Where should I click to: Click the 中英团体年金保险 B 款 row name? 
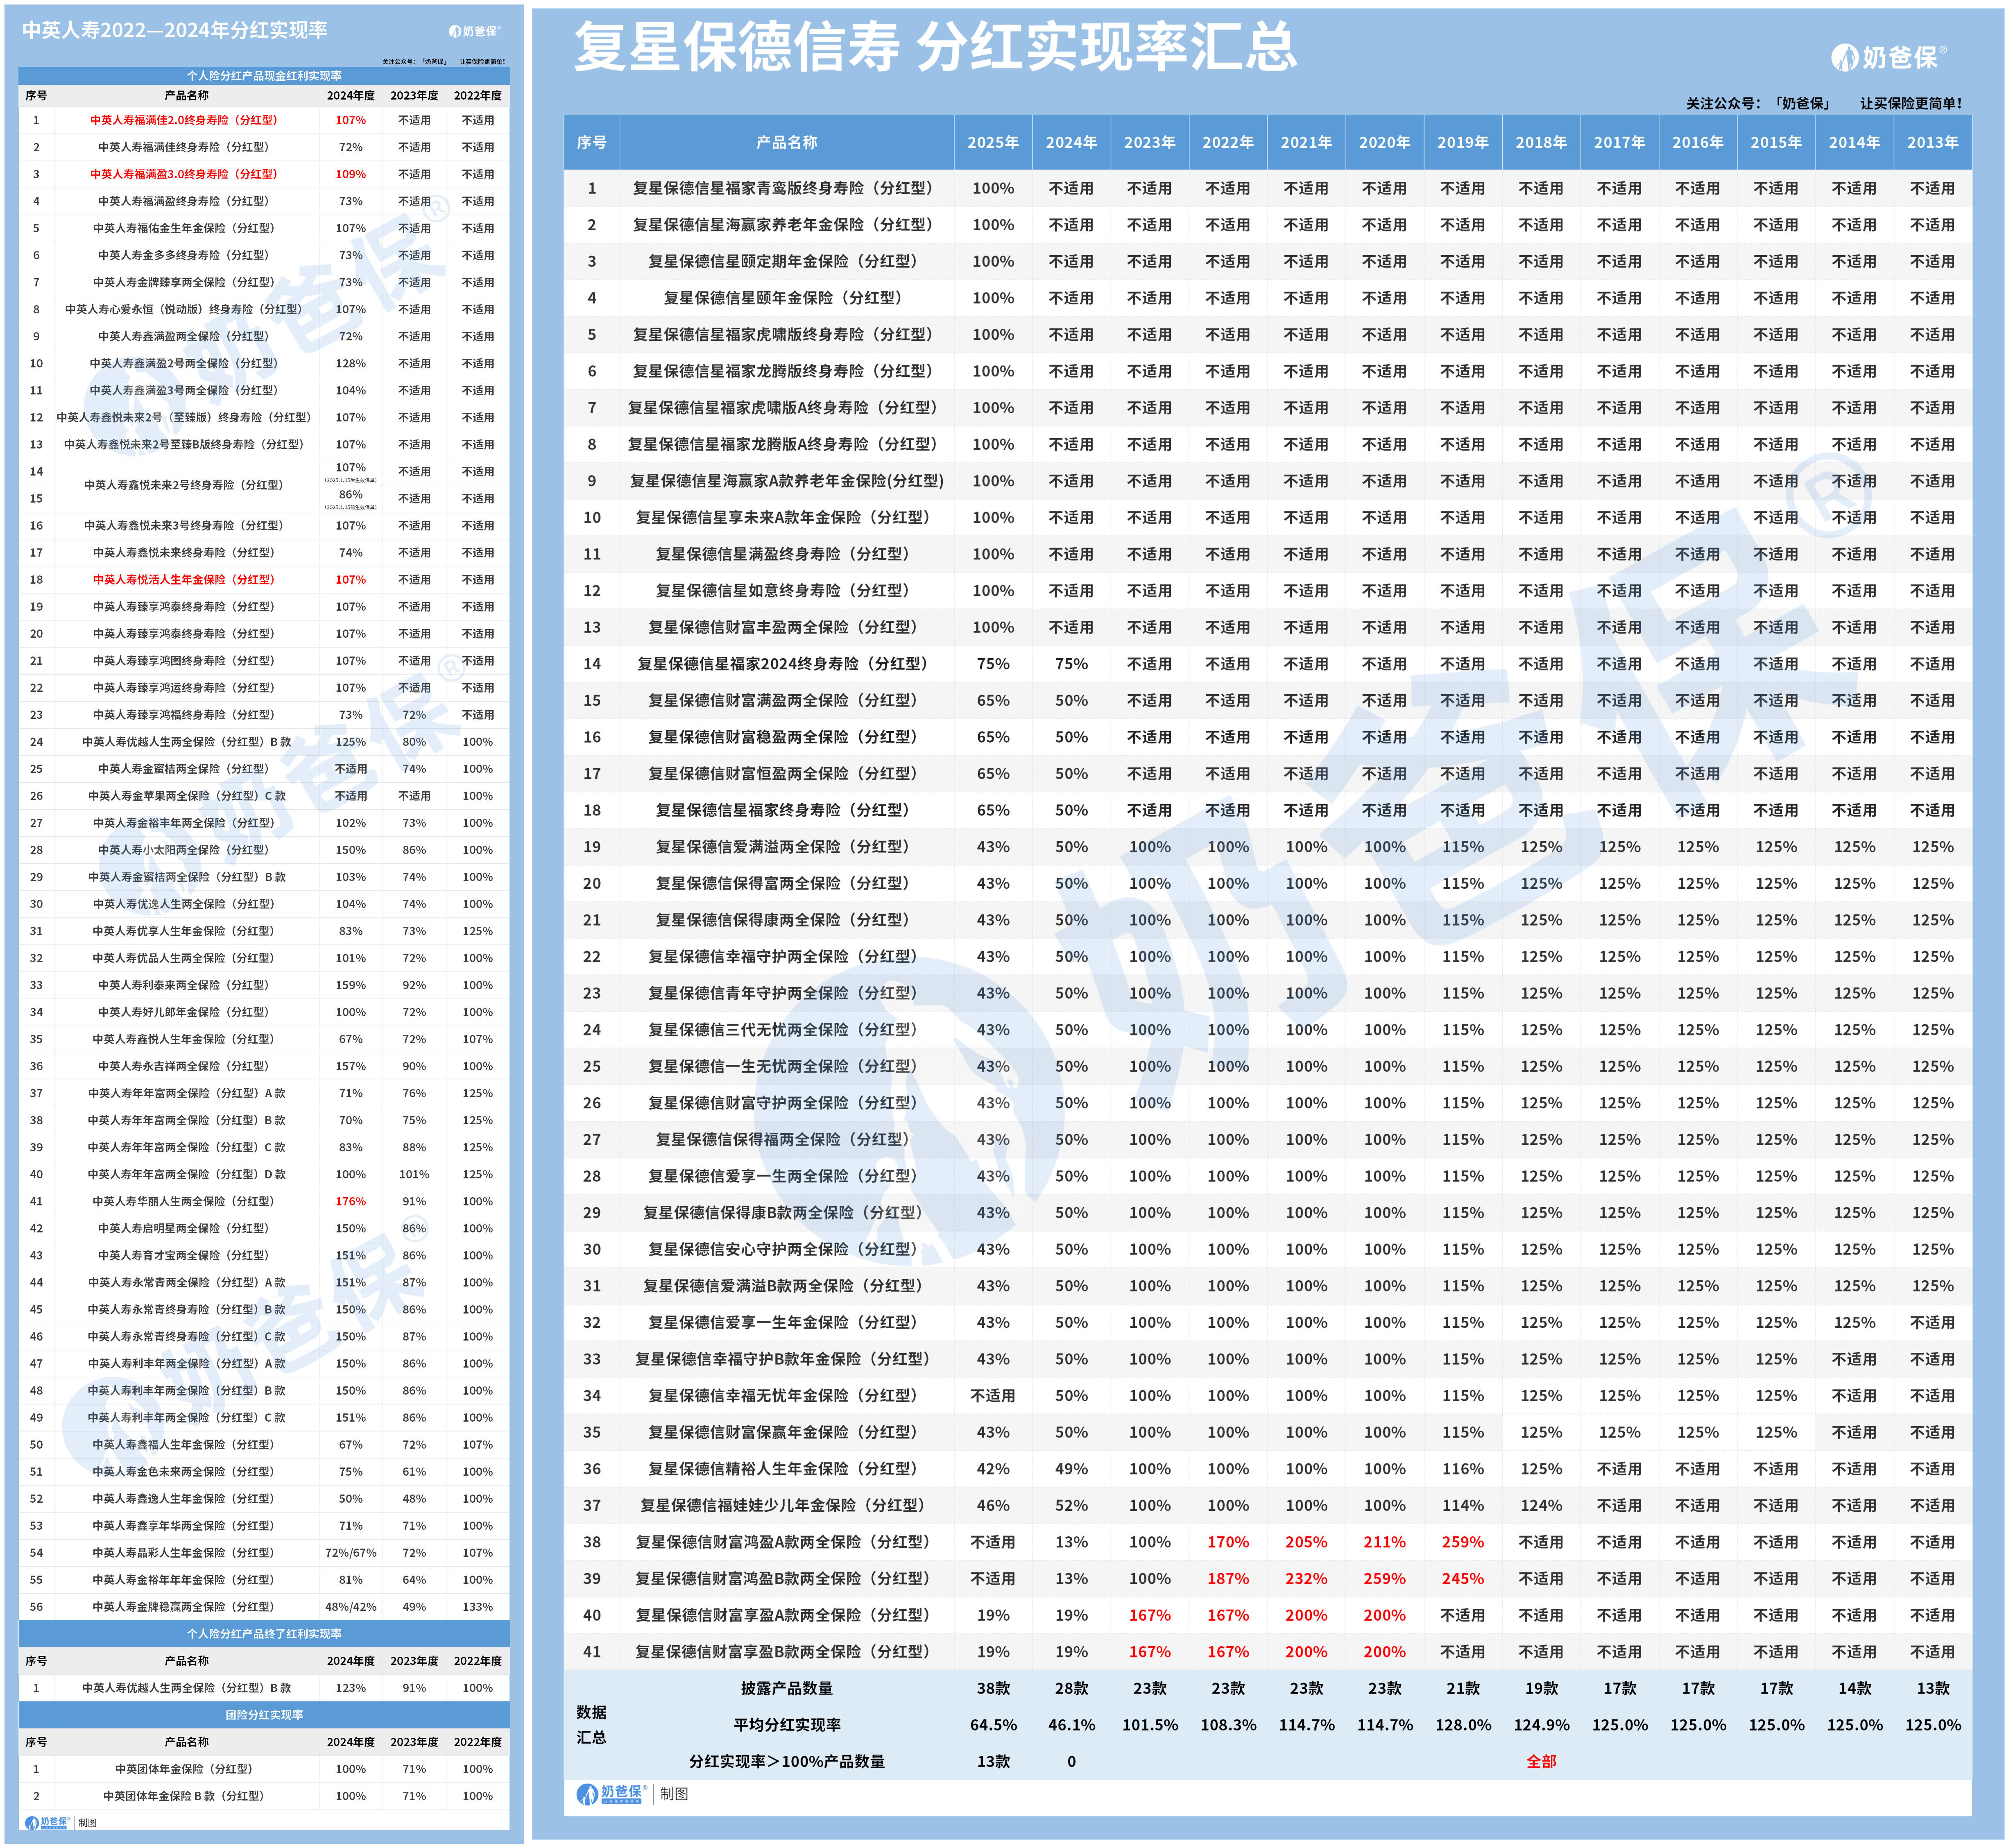tap(184, 1795)
